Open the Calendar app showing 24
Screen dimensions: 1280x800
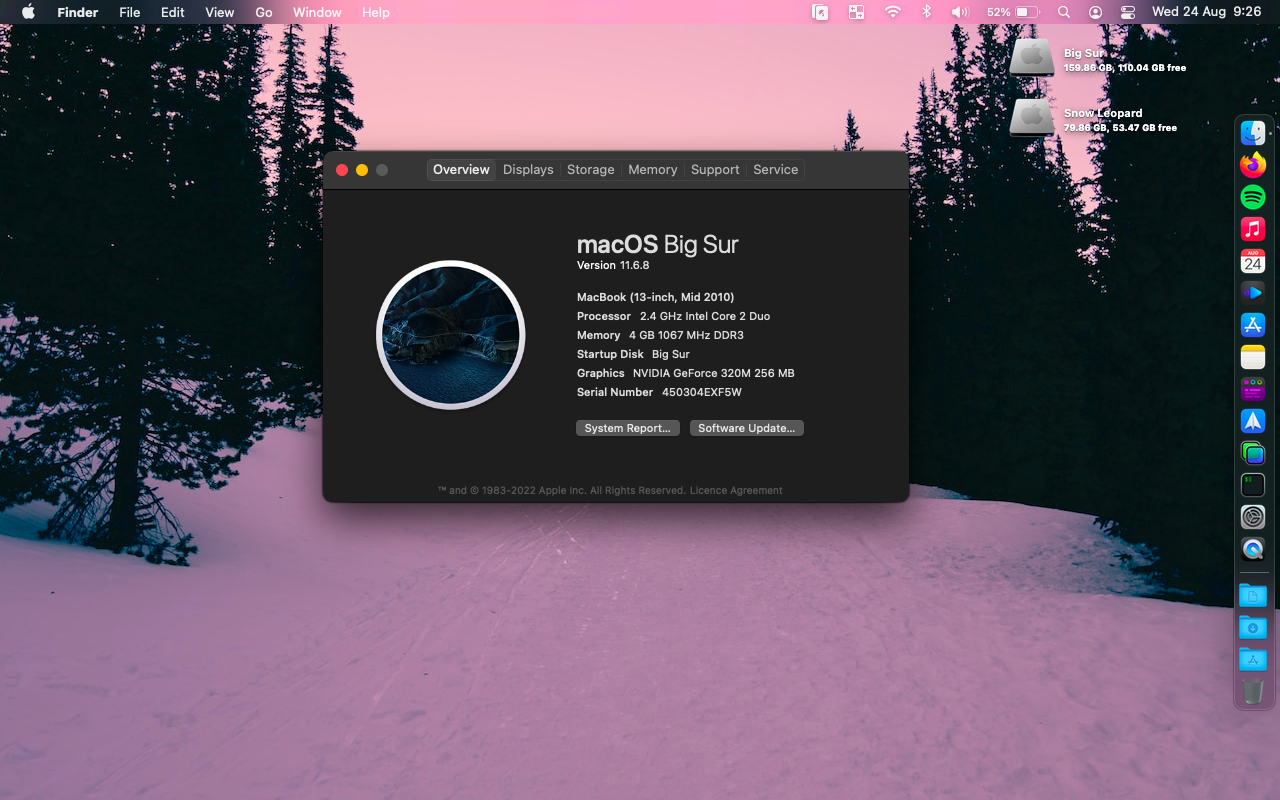coord(1253,261)
